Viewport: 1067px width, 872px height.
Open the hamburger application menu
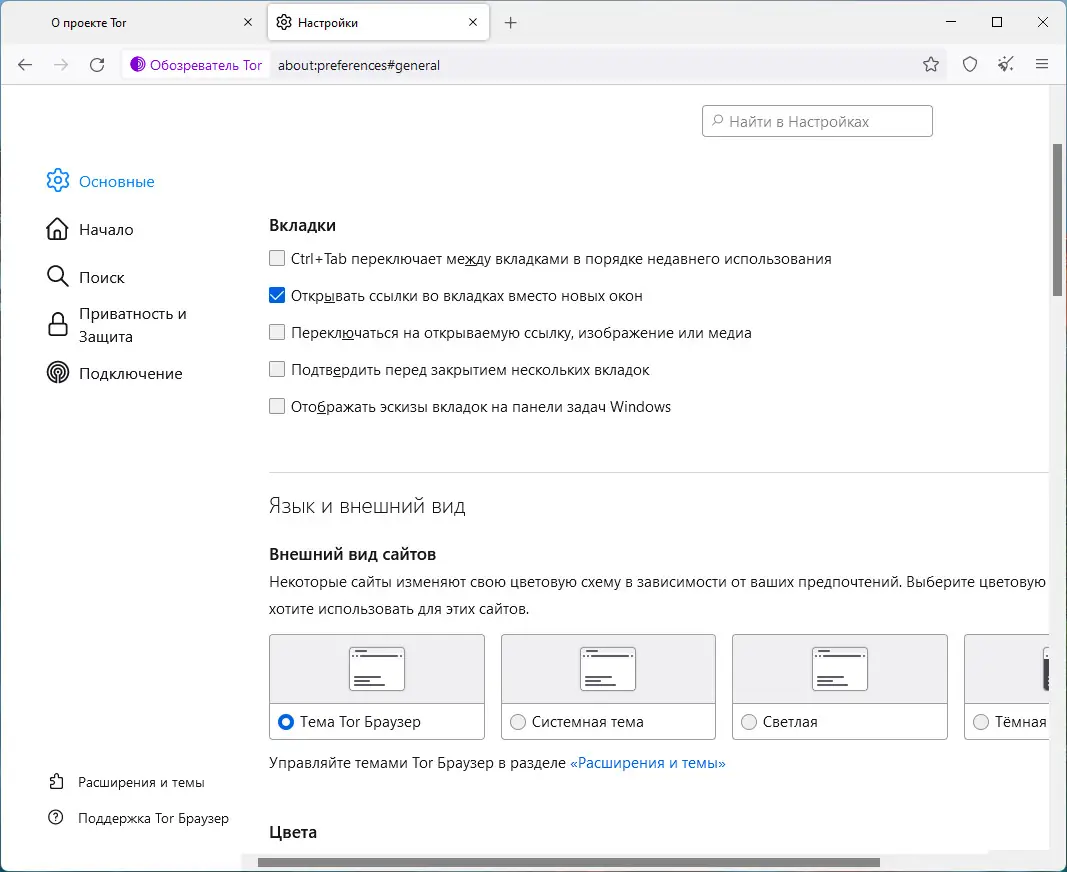(1041, 65)
